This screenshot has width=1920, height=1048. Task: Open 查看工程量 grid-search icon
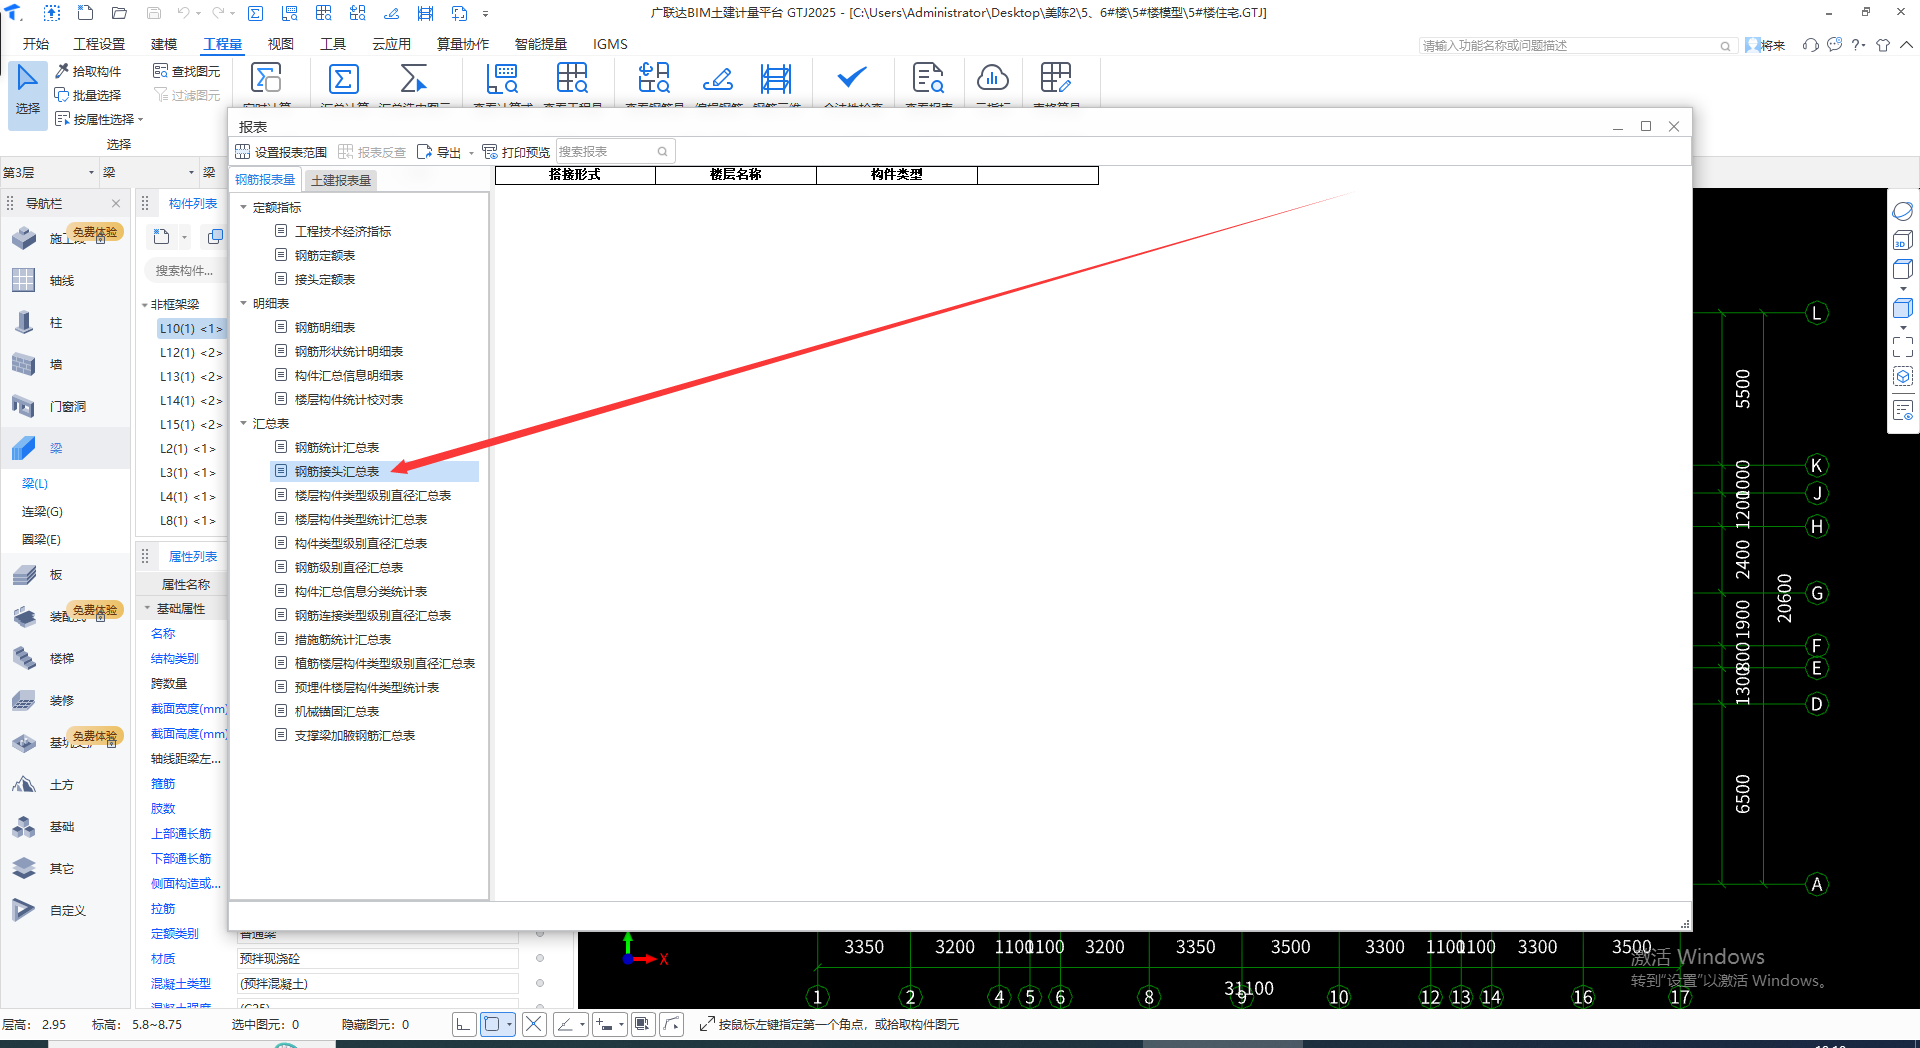tap(572, 79)
